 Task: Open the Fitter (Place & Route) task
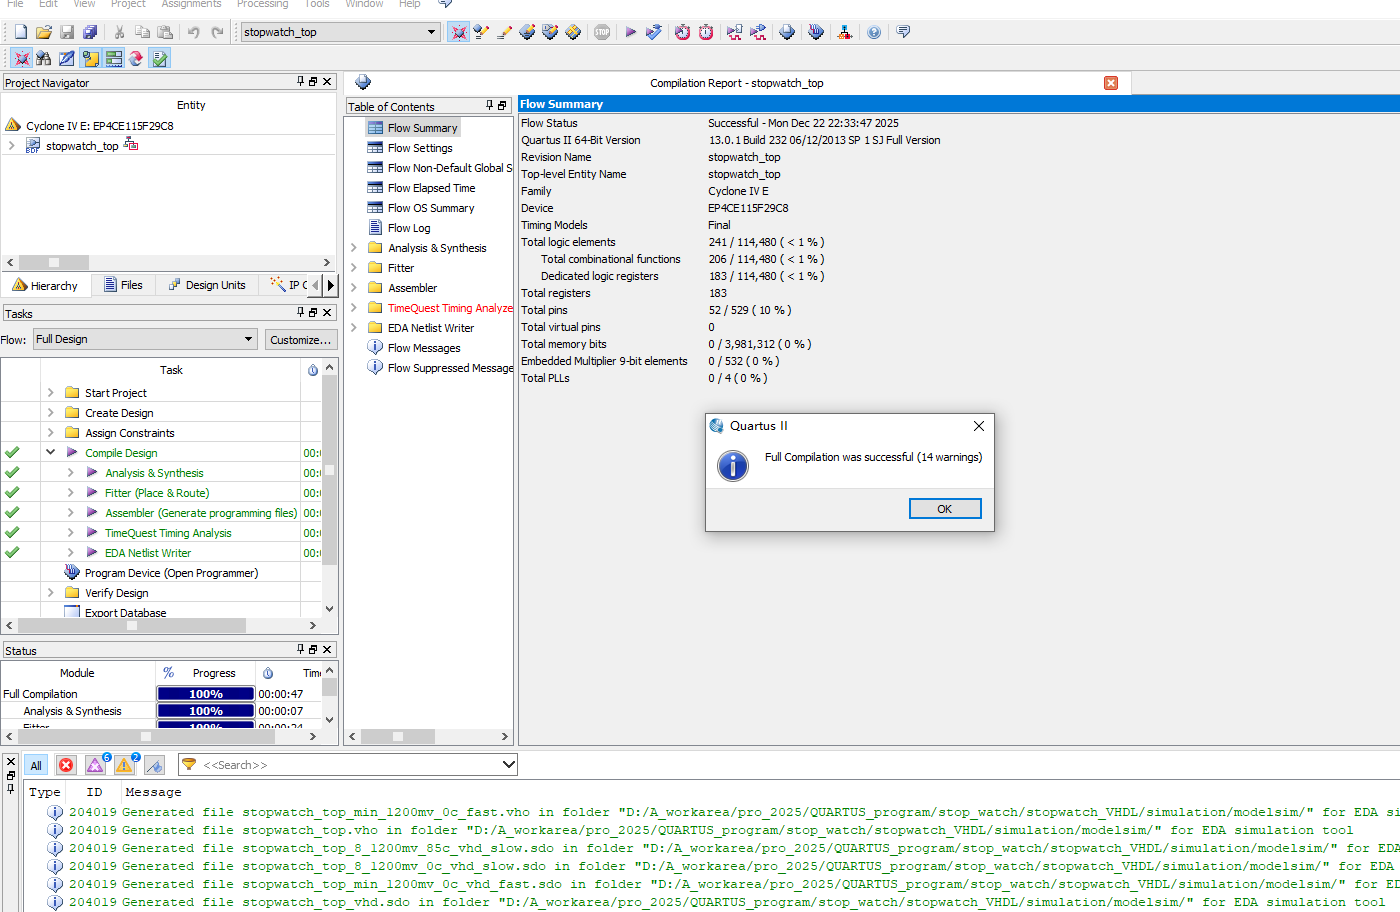click(157, 493)
